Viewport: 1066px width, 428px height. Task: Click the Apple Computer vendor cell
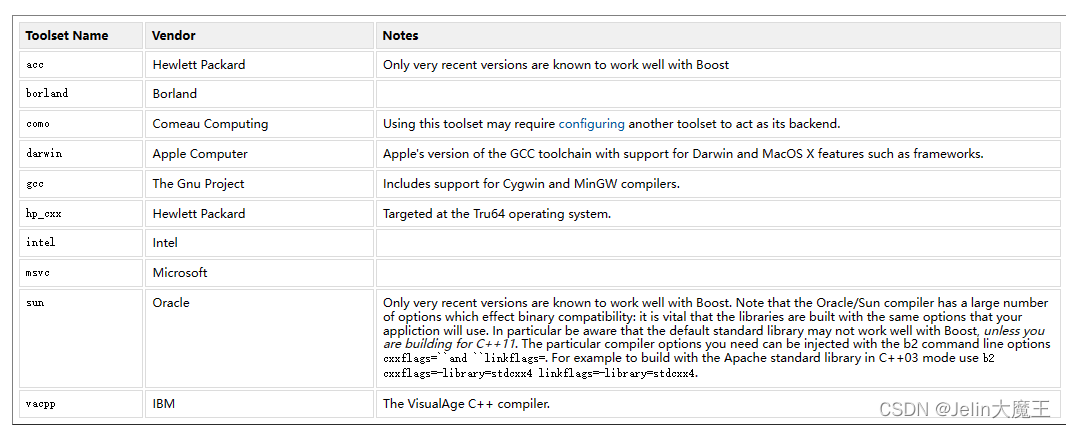click(259, 154)
